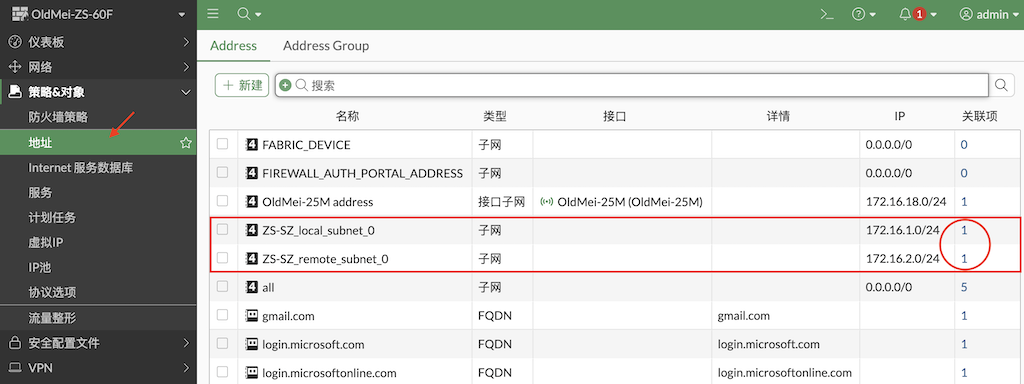Open the CLI console icon
1024x384 pixels.
827,14
